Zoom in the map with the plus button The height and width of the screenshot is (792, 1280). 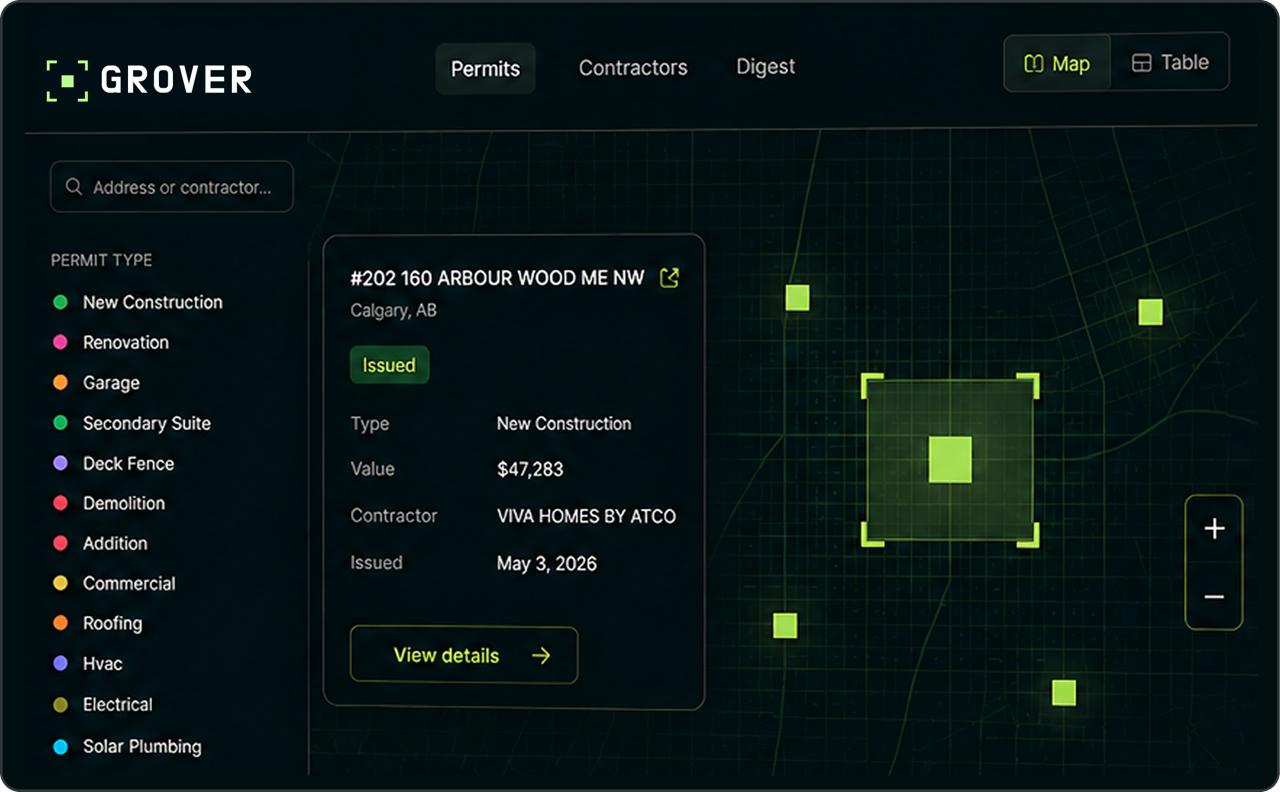click(x=1214, y=529)
